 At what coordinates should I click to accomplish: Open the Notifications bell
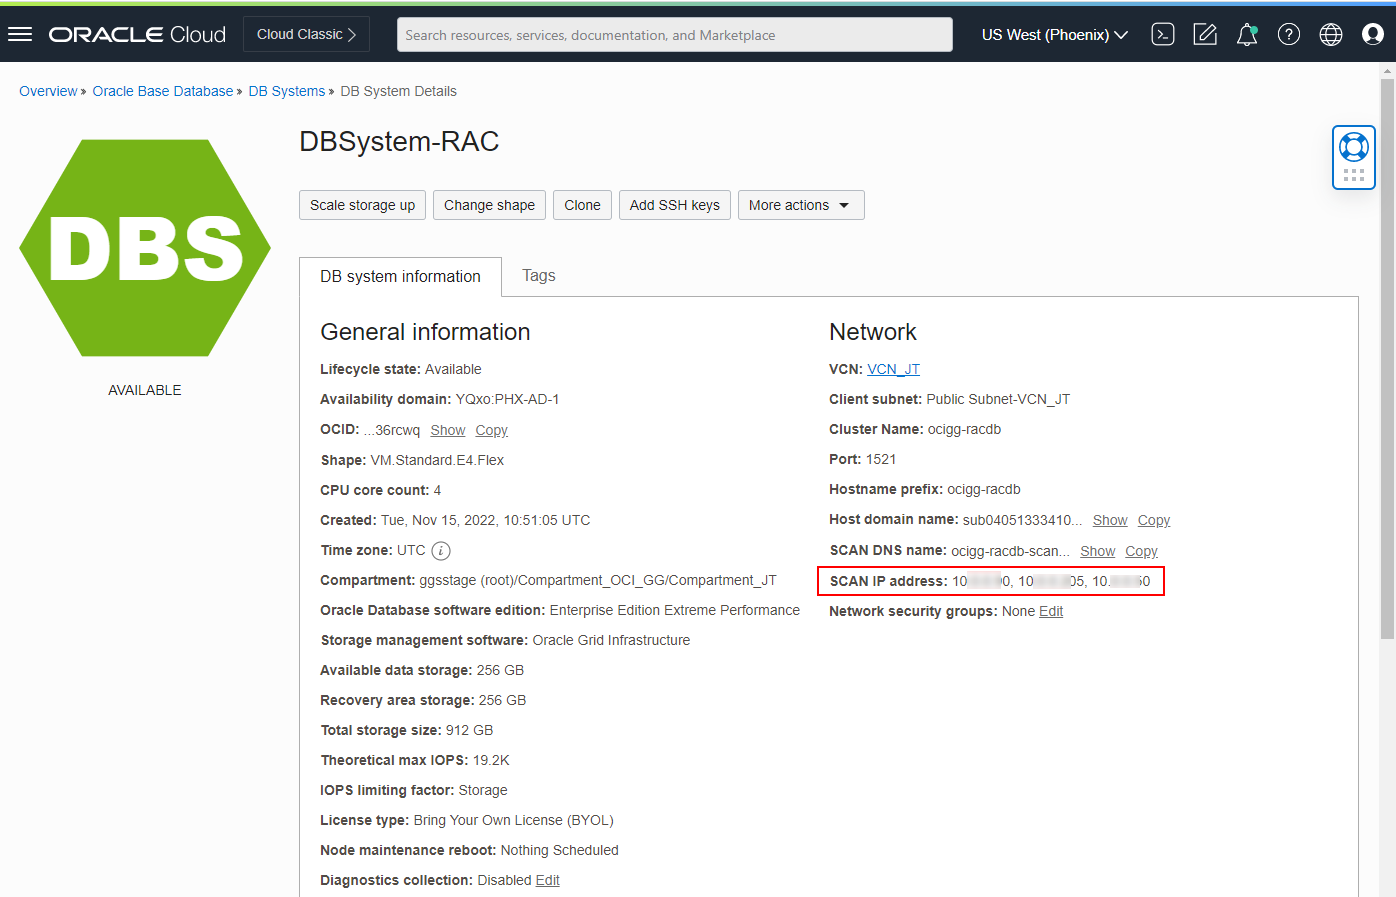1246,33
